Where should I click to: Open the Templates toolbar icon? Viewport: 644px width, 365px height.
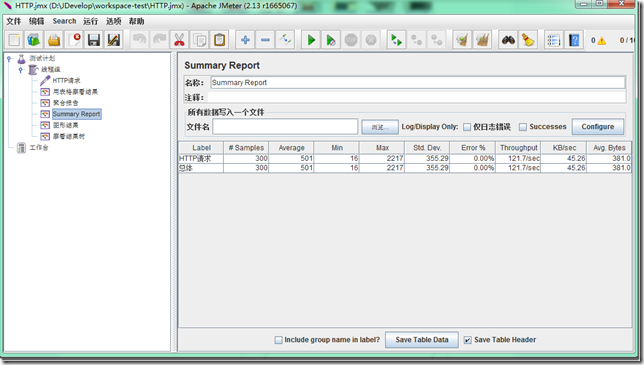(34, 40)
